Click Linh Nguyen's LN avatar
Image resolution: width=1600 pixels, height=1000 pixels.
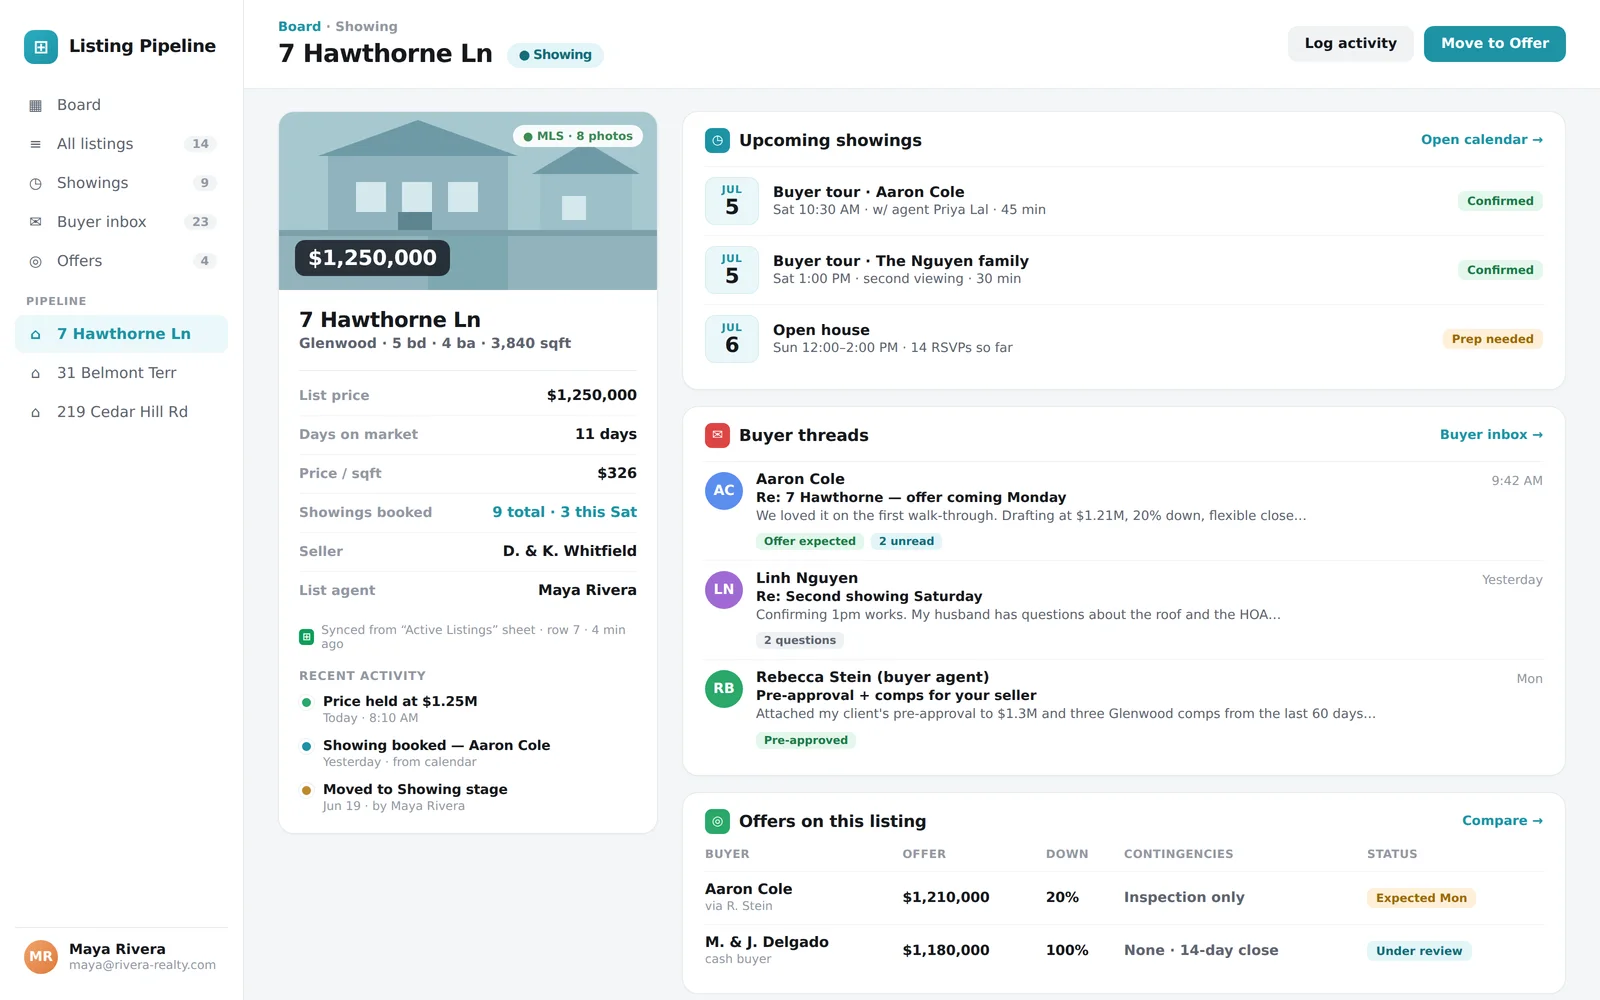coord(724,590)
